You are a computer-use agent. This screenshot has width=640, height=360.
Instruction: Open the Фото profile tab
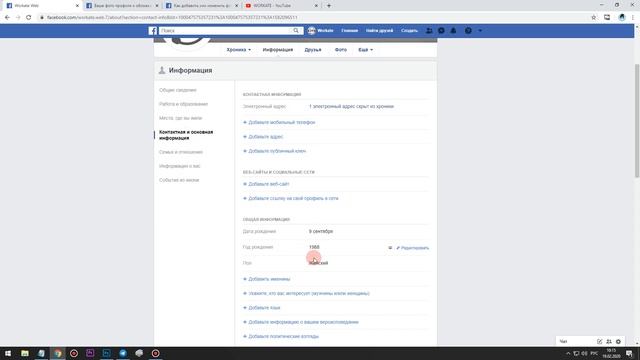(x=341, y=50)
